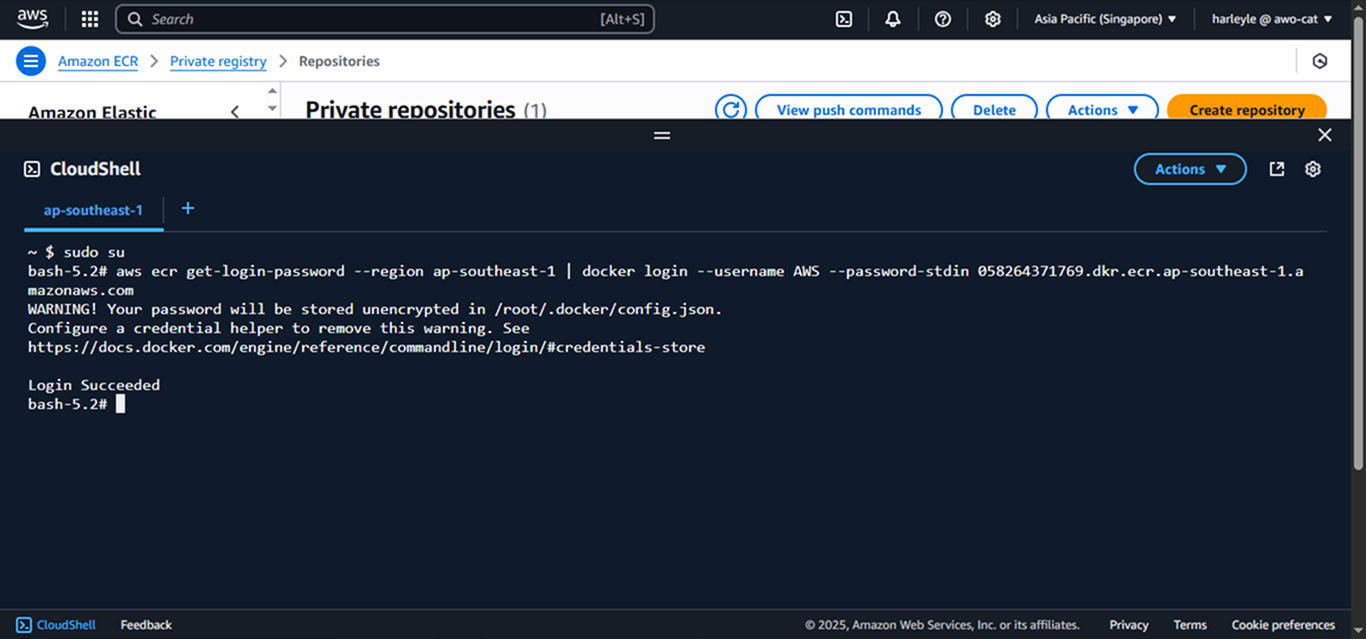
Task: Open the region selector Asia Pacific (Singapore)
Action: coord(1105,19)
